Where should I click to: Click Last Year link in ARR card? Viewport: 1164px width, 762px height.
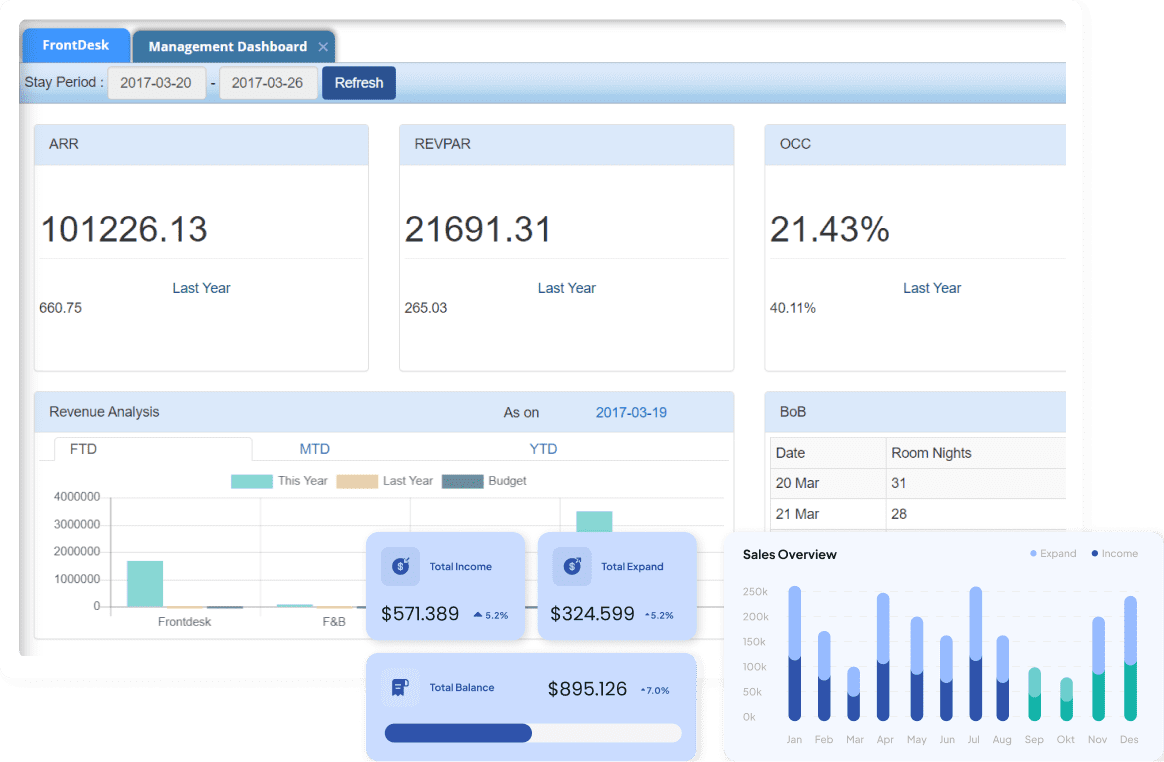(x=201, y=288)
